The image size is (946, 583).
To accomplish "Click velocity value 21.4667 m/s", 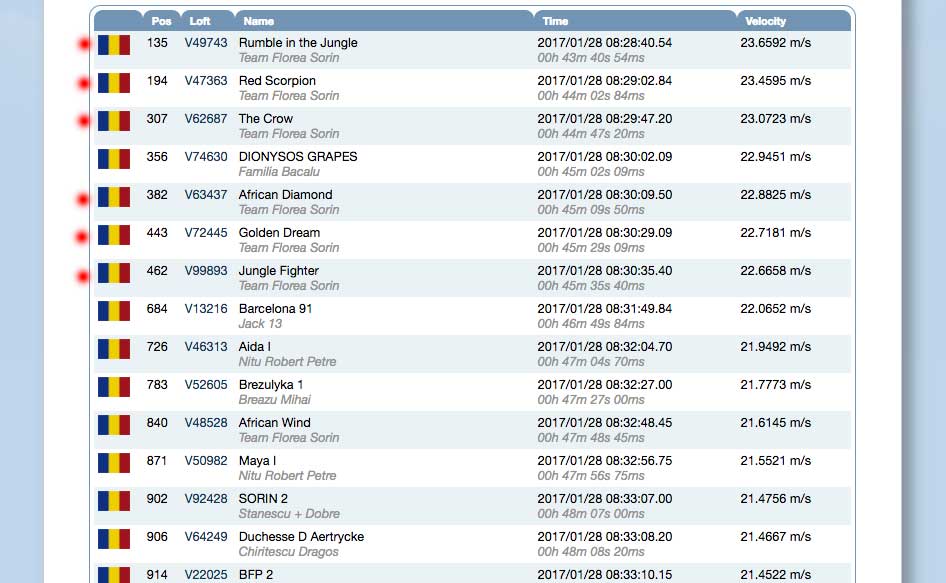I will click(775, 537).
